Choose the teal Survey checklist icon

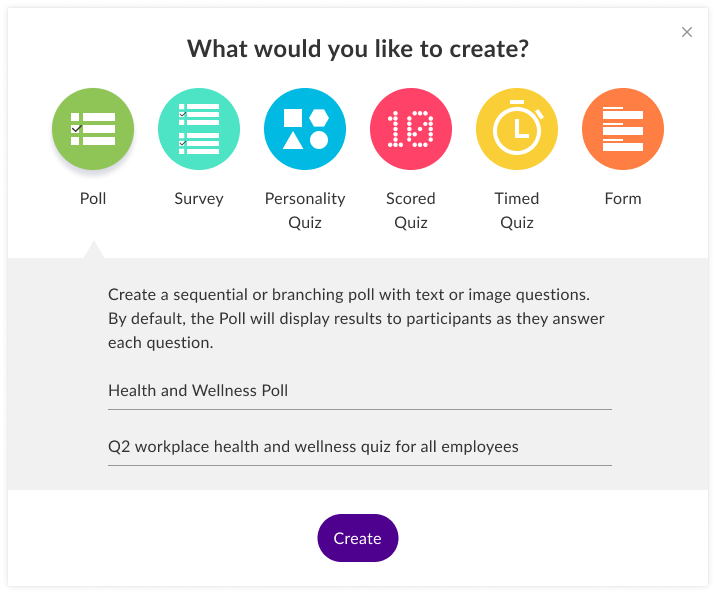pyautogui.click(x=199, y=130)
